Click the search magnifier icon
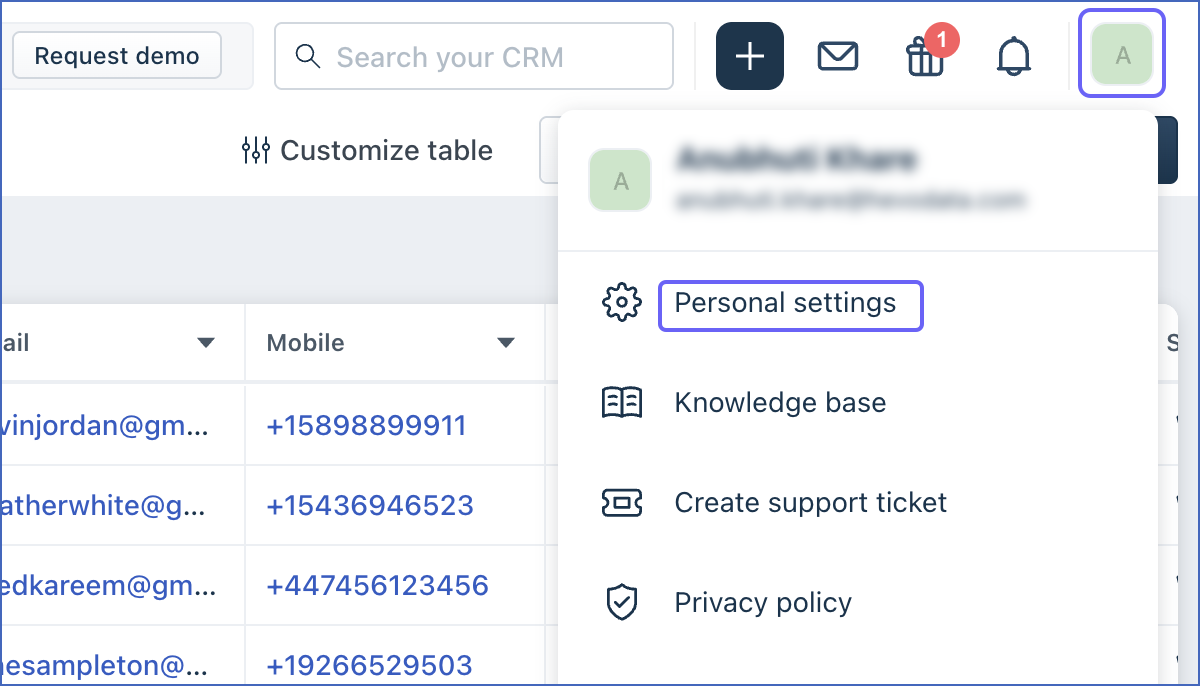 307,56
